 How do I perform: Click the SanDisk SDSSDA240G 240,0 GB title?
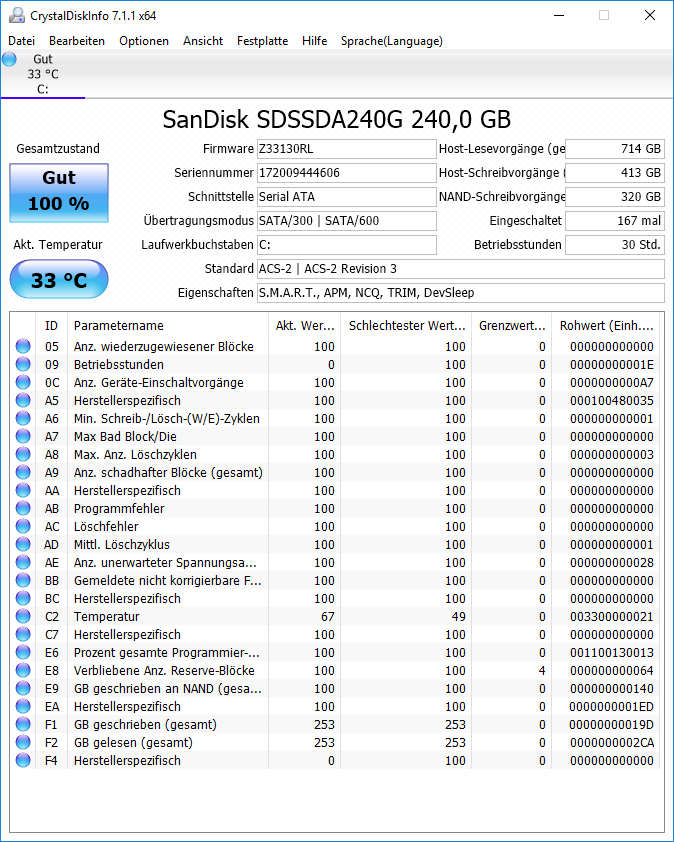(337, 119)
